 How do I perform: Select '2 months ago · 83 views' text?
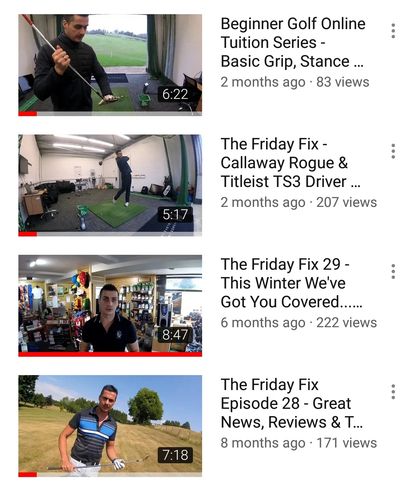coord(295,82)
